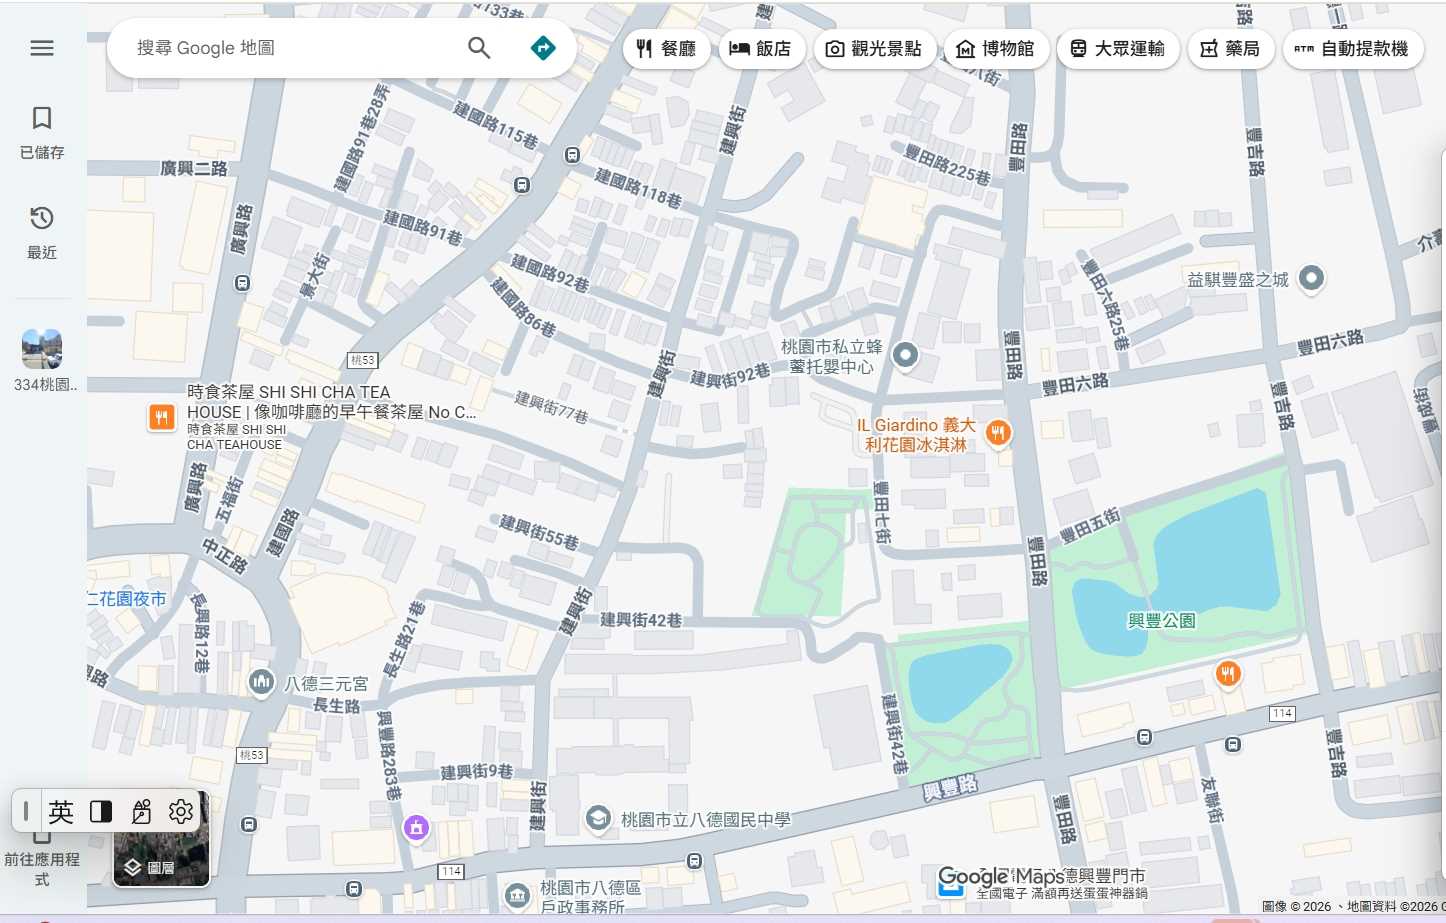The width and height of the screenshot is (1446, 923).
Task: Click the 益騏豐盛之城 location pin
Action: coord(1311,279)
